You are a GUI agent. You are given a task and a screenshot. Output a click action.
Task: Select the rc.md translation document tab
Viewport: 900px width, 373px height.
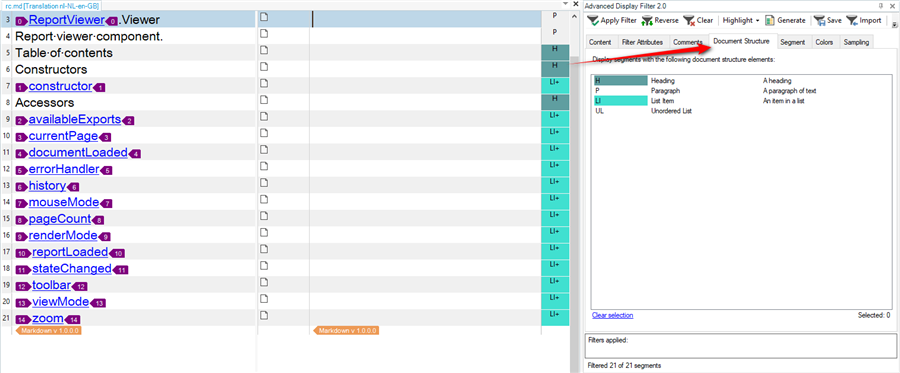(52, 5)
